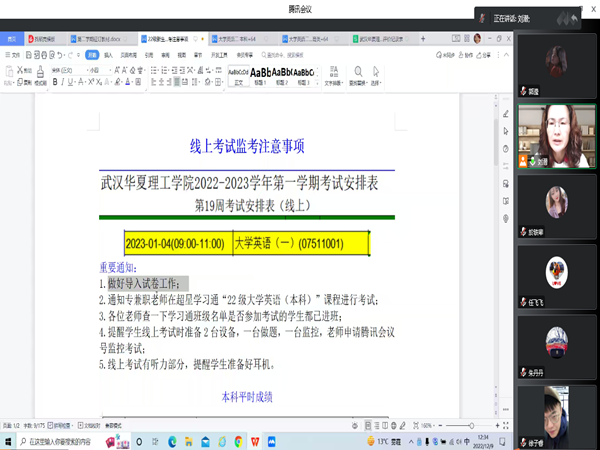Click the Cut scissors icon

(20, 70)
